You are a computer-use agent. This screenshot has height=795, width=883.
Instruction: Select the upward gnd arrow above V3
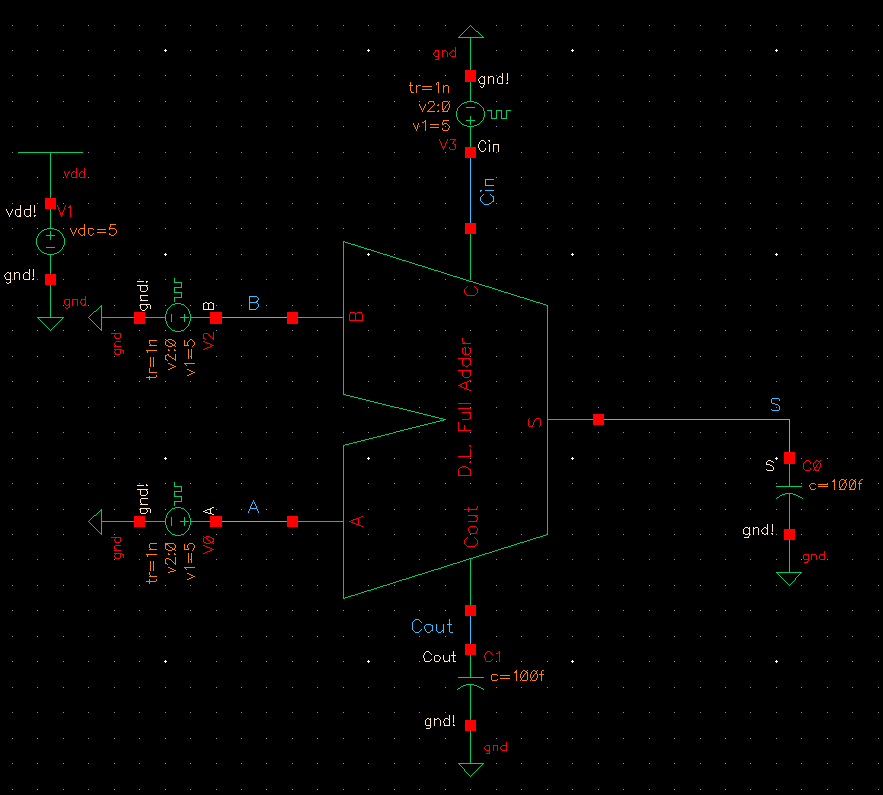point(470,31)
